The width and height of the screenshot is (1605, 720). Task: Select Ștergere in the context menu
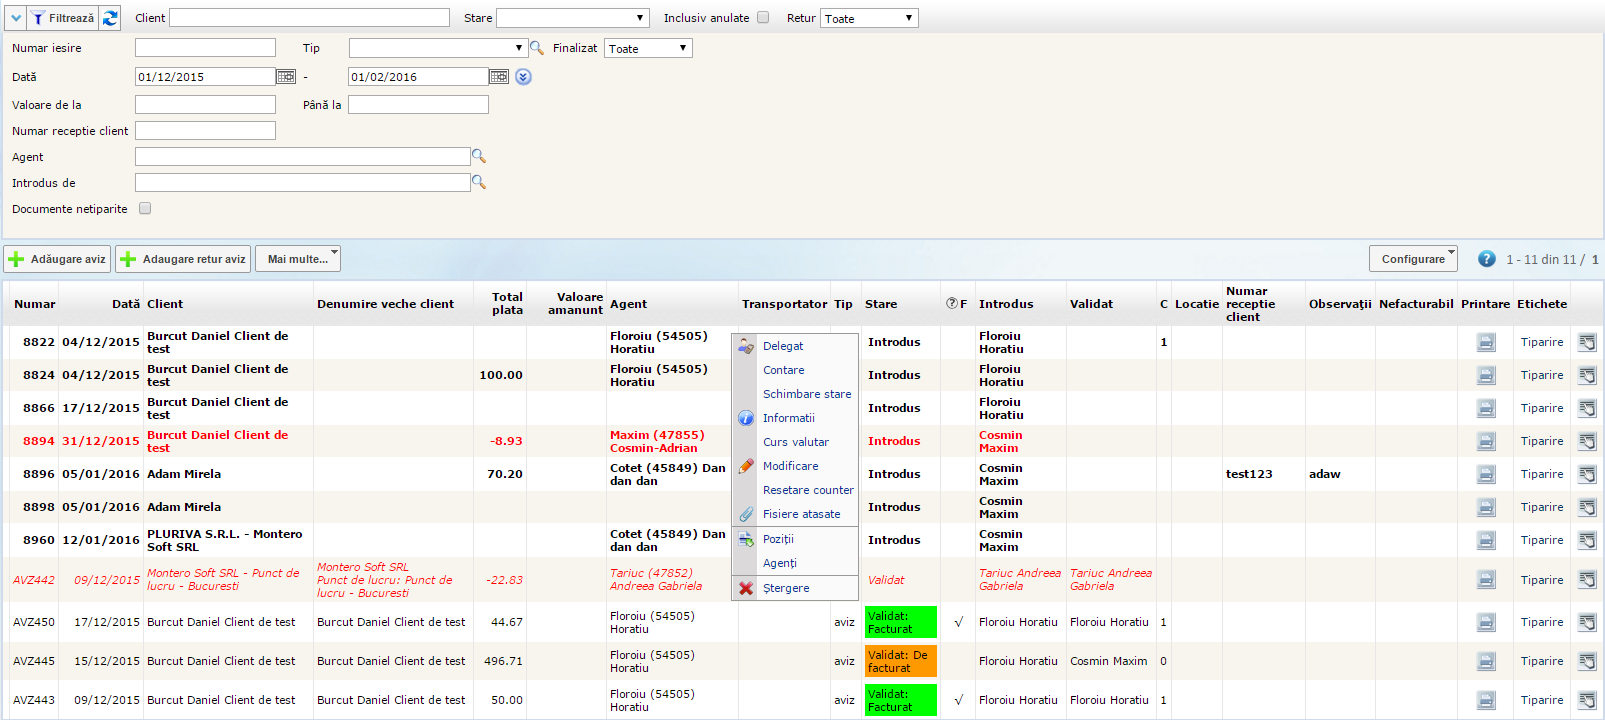point(786,588)
